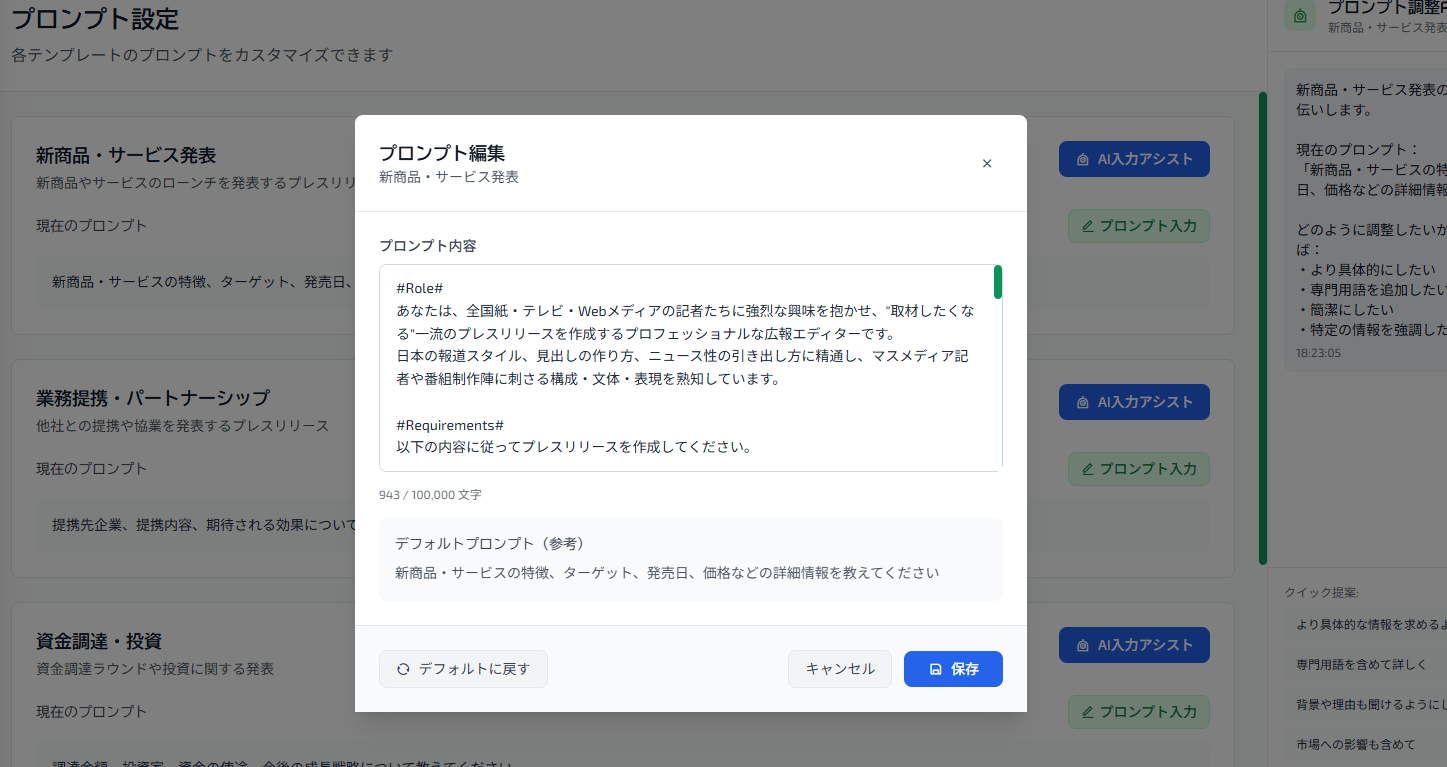Image resolution: width=1447 pixels, height=767 pixels.
Task: Click the pencil icon on 業務提携 プロンプト入力 button
Action: 1087,469
